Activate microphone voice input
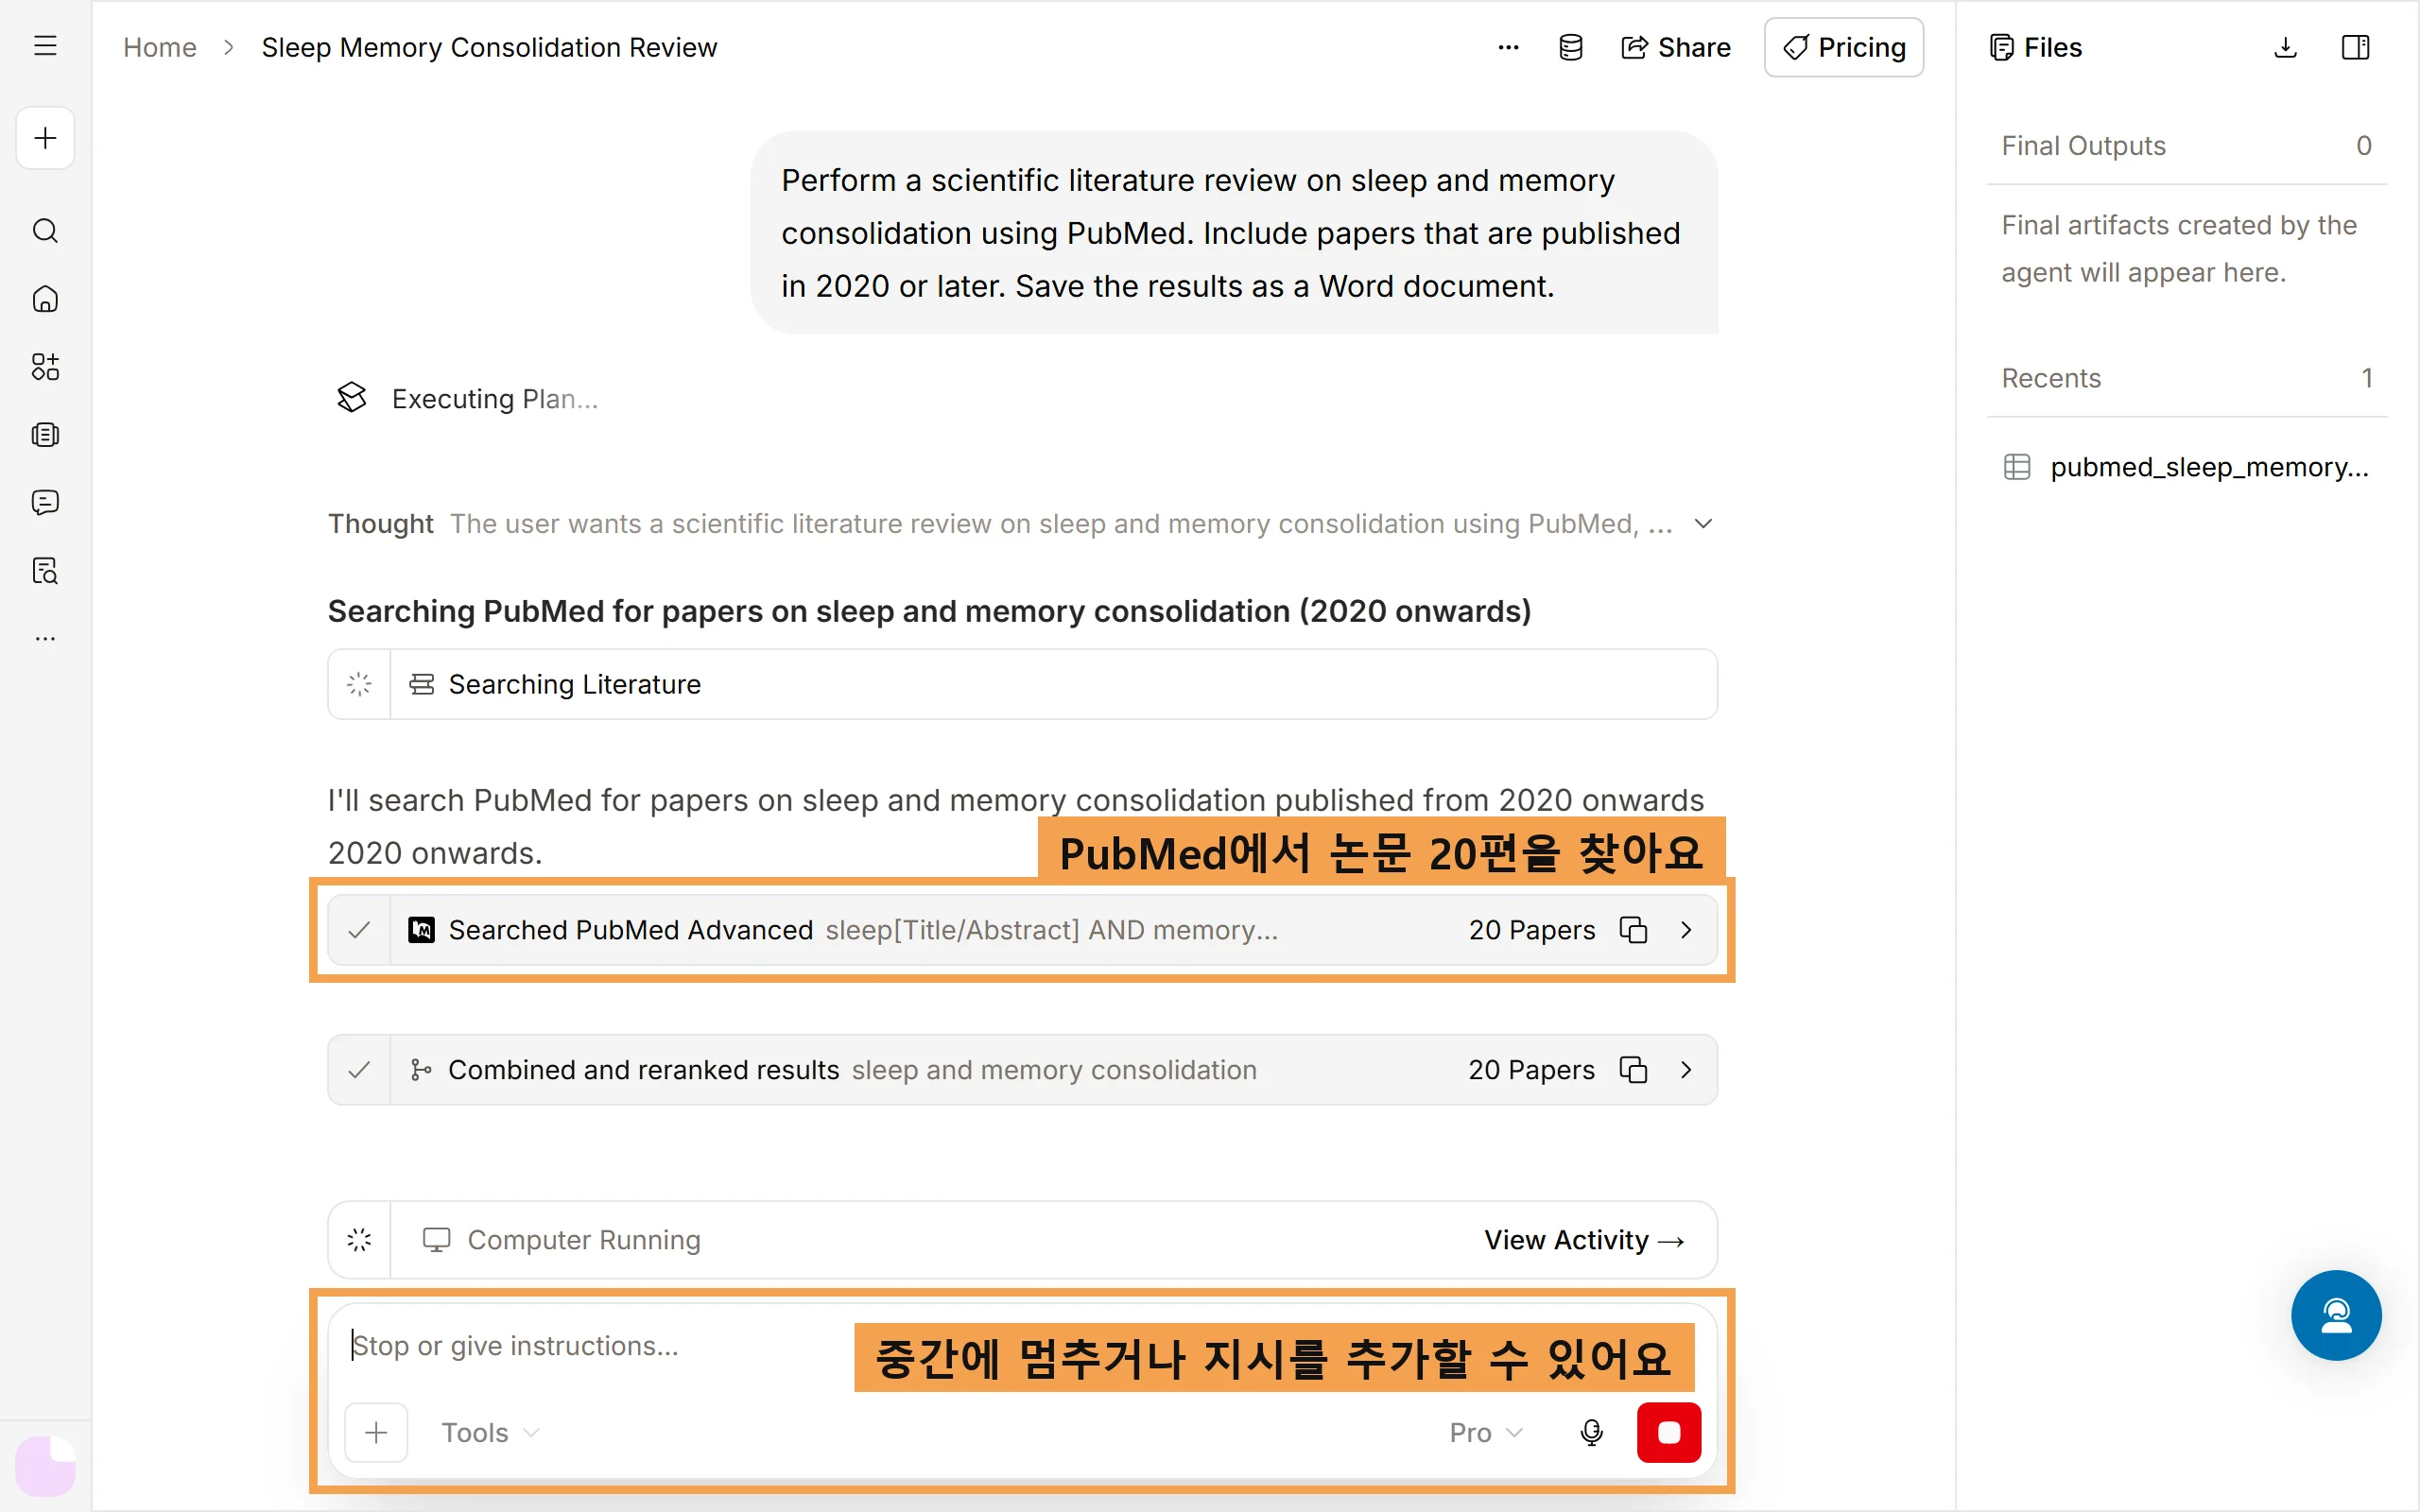This screenshot has height=1512, width=2420. tap(1591, 1432)
